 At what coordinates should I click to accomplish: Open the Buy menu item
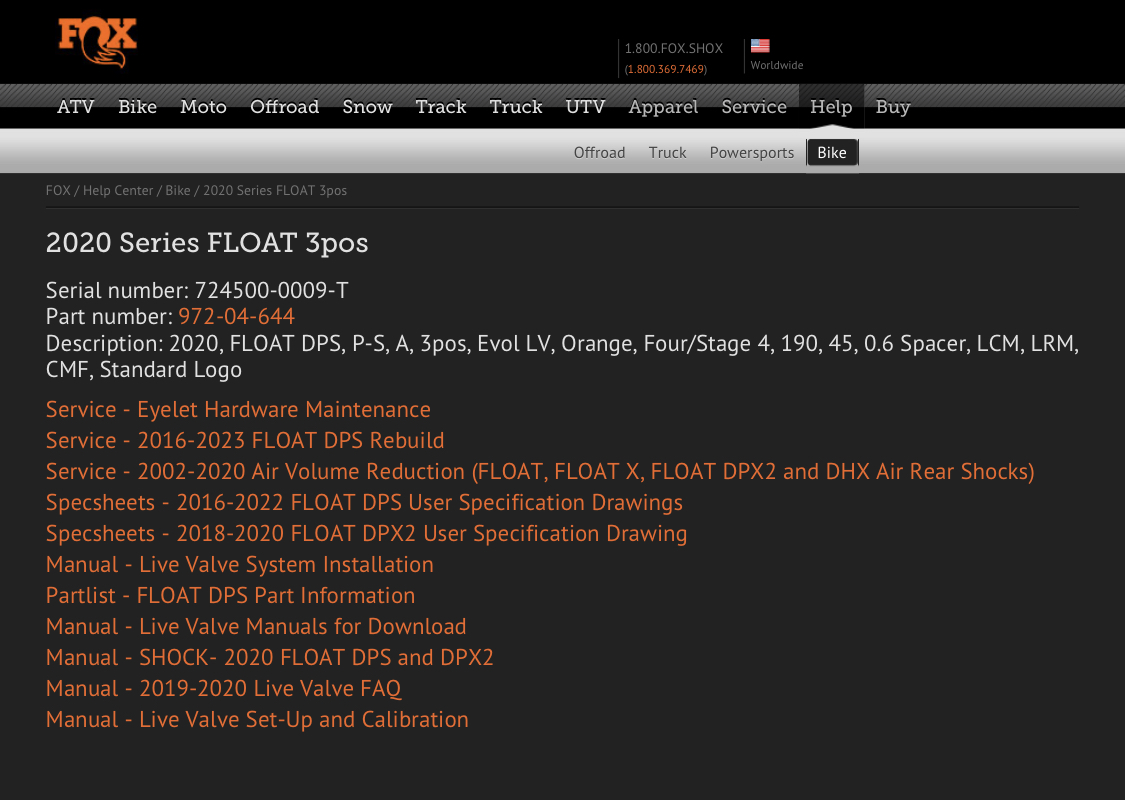892,107
